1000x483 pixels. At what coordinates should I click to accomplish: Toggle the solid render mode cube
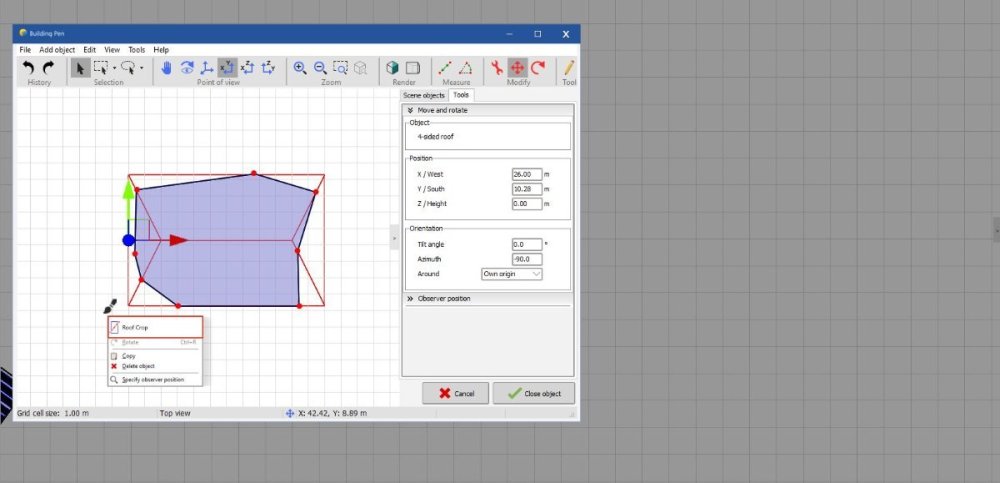point(393,68)
